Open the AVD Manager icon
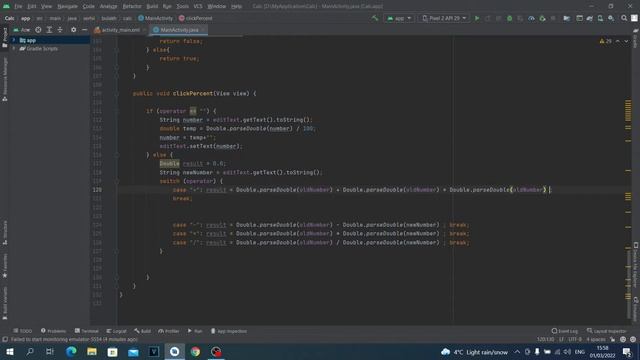Screen dimensions: 640x360 [x=600, y=18]
